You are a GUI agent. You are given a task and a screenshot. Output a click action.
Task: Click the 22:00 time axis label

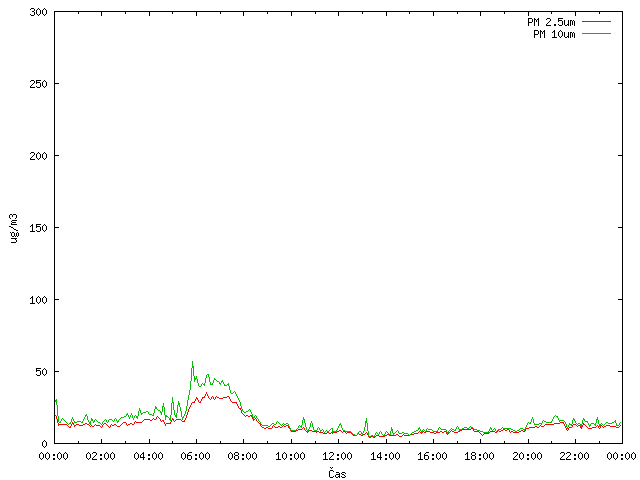click(575, 456)
